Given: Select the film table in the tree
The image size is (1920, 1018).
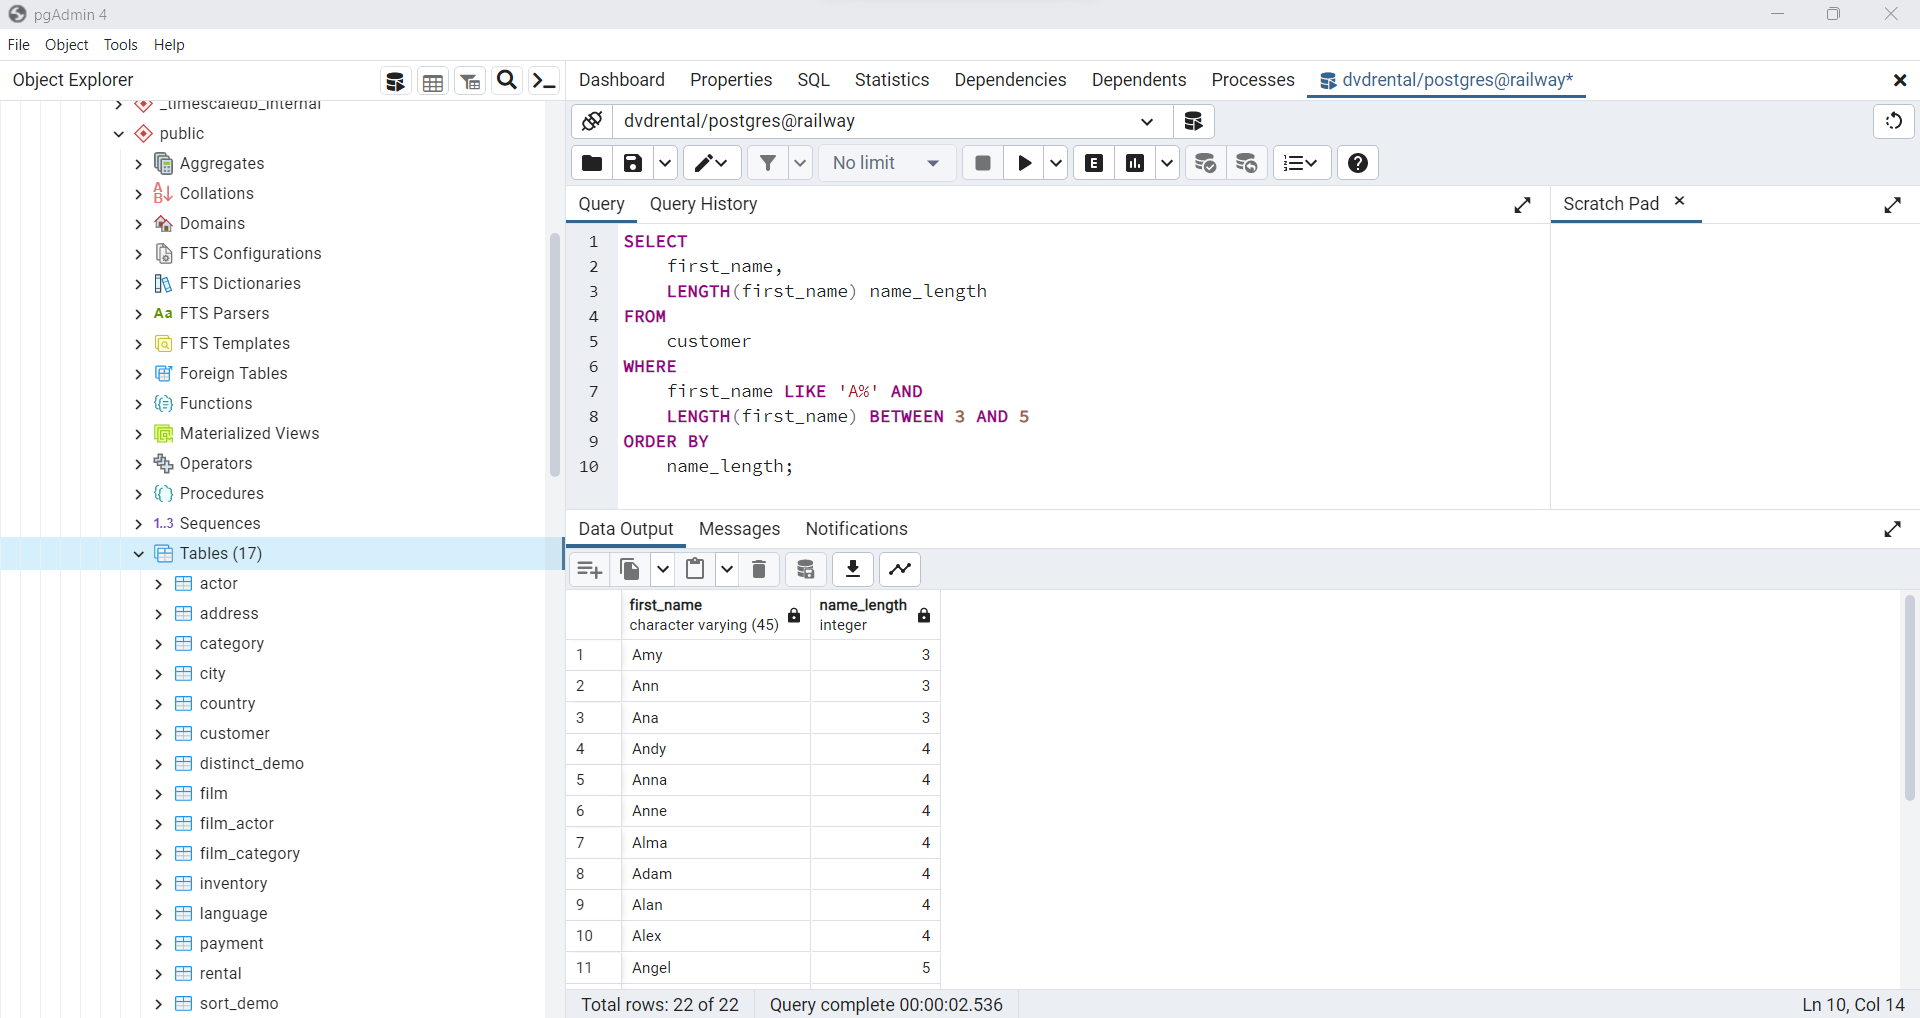Looking at the screenshot, I should click(x=214, y=794).
